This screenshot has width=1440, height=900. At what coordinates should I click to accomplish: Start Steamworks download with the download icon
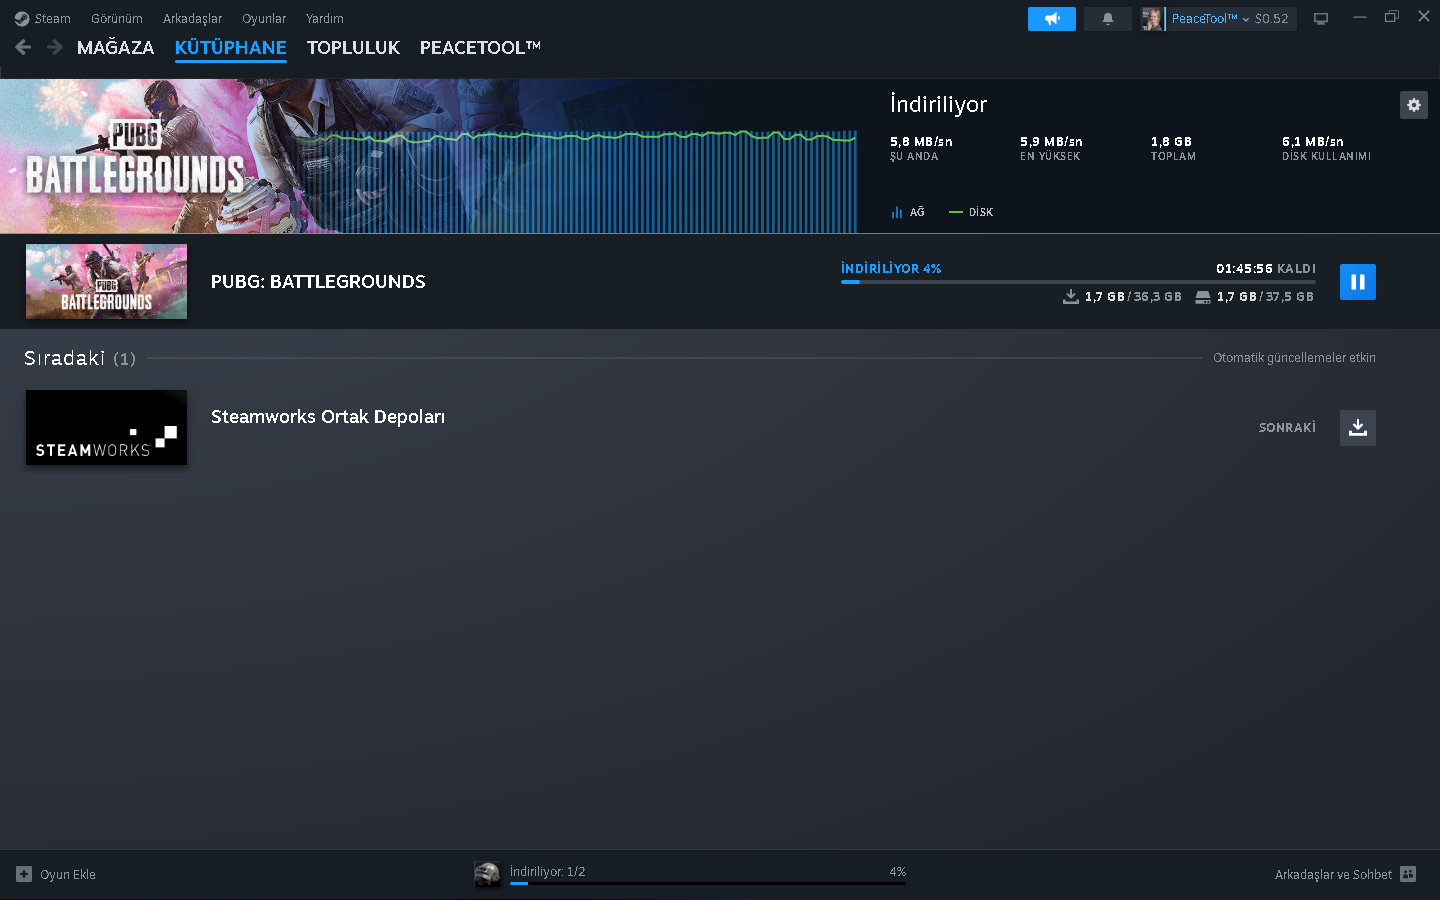[x=1358, y=428]
